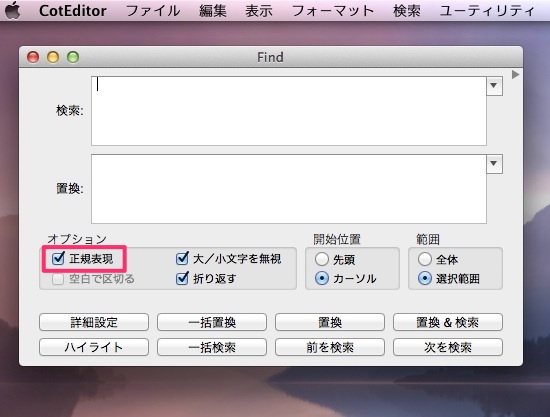Open the 検索 field history dropdown
Viewport: 550px width, 417px height.
click(494, 86)
